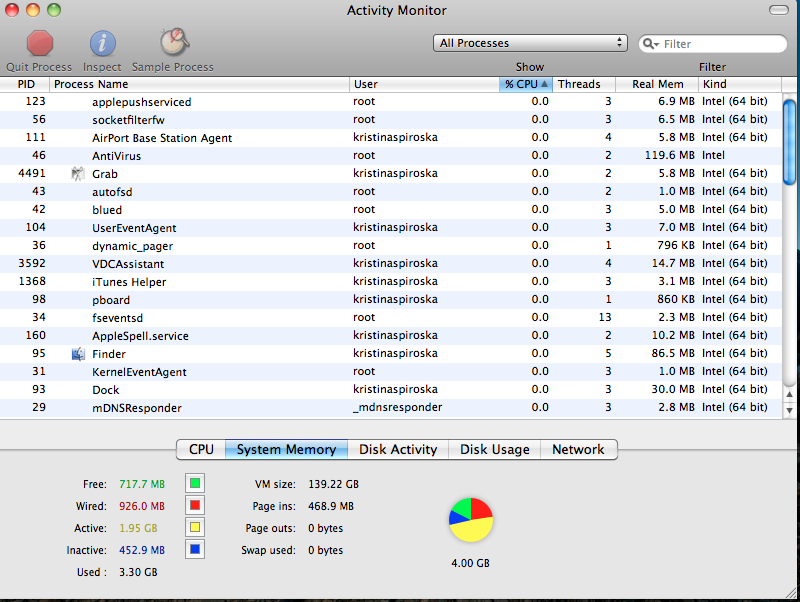
Task: Select the System Memory tab
Action: coord(286,449)
